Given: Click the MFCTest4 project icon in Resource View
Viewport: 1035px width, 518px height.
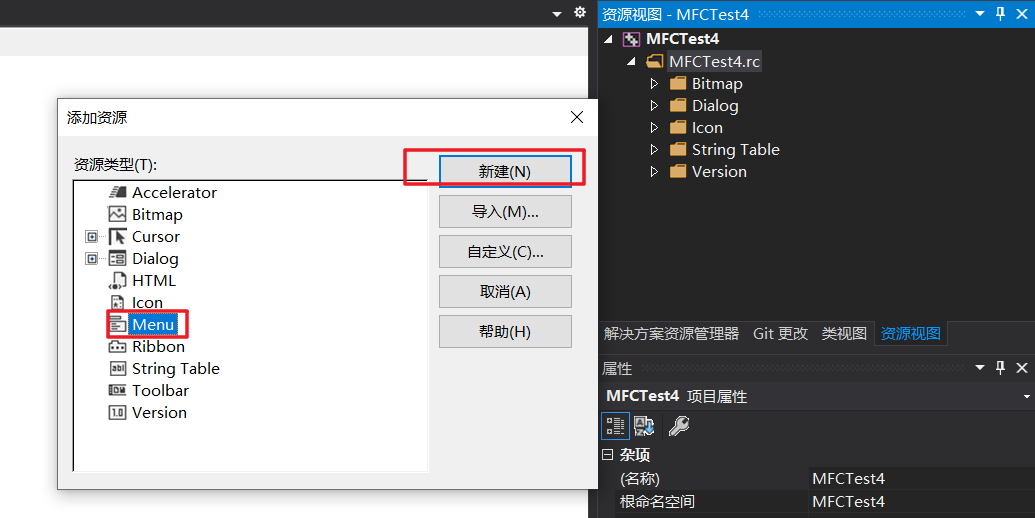Looking at the screenshot, I should (632, 39).
